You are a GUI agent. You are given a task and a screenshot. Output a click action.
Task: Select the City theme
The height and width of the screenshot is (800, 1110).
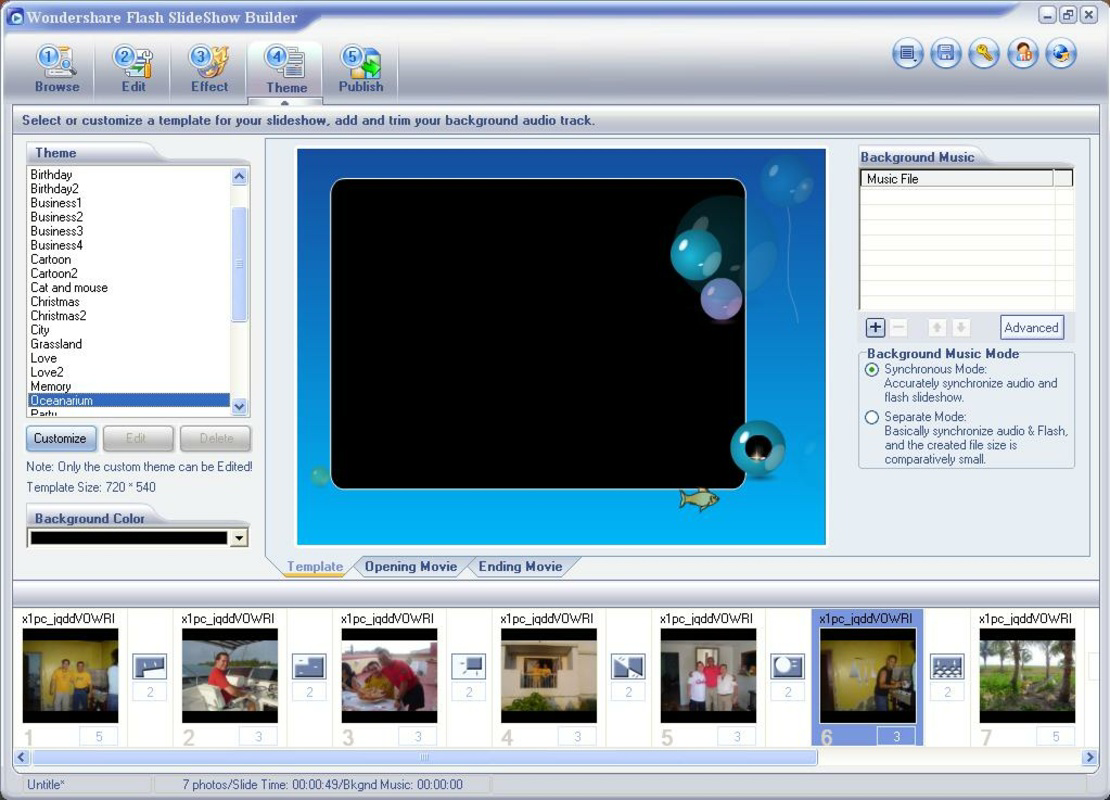[129, 330]
